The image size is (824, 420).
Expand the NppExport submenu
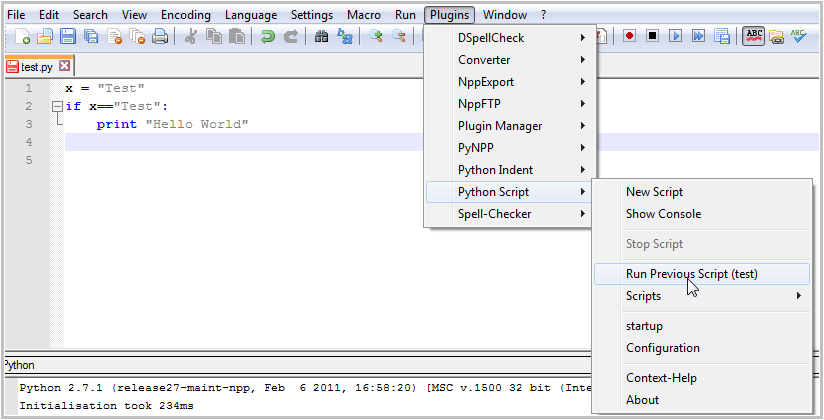[x=510, y=82]
